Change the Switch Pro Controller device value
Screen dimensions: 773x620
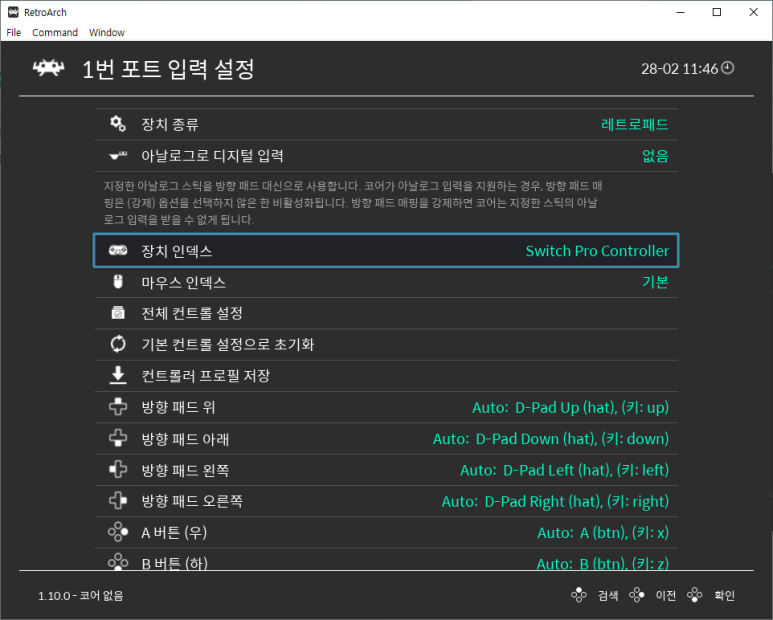(597, 251)
